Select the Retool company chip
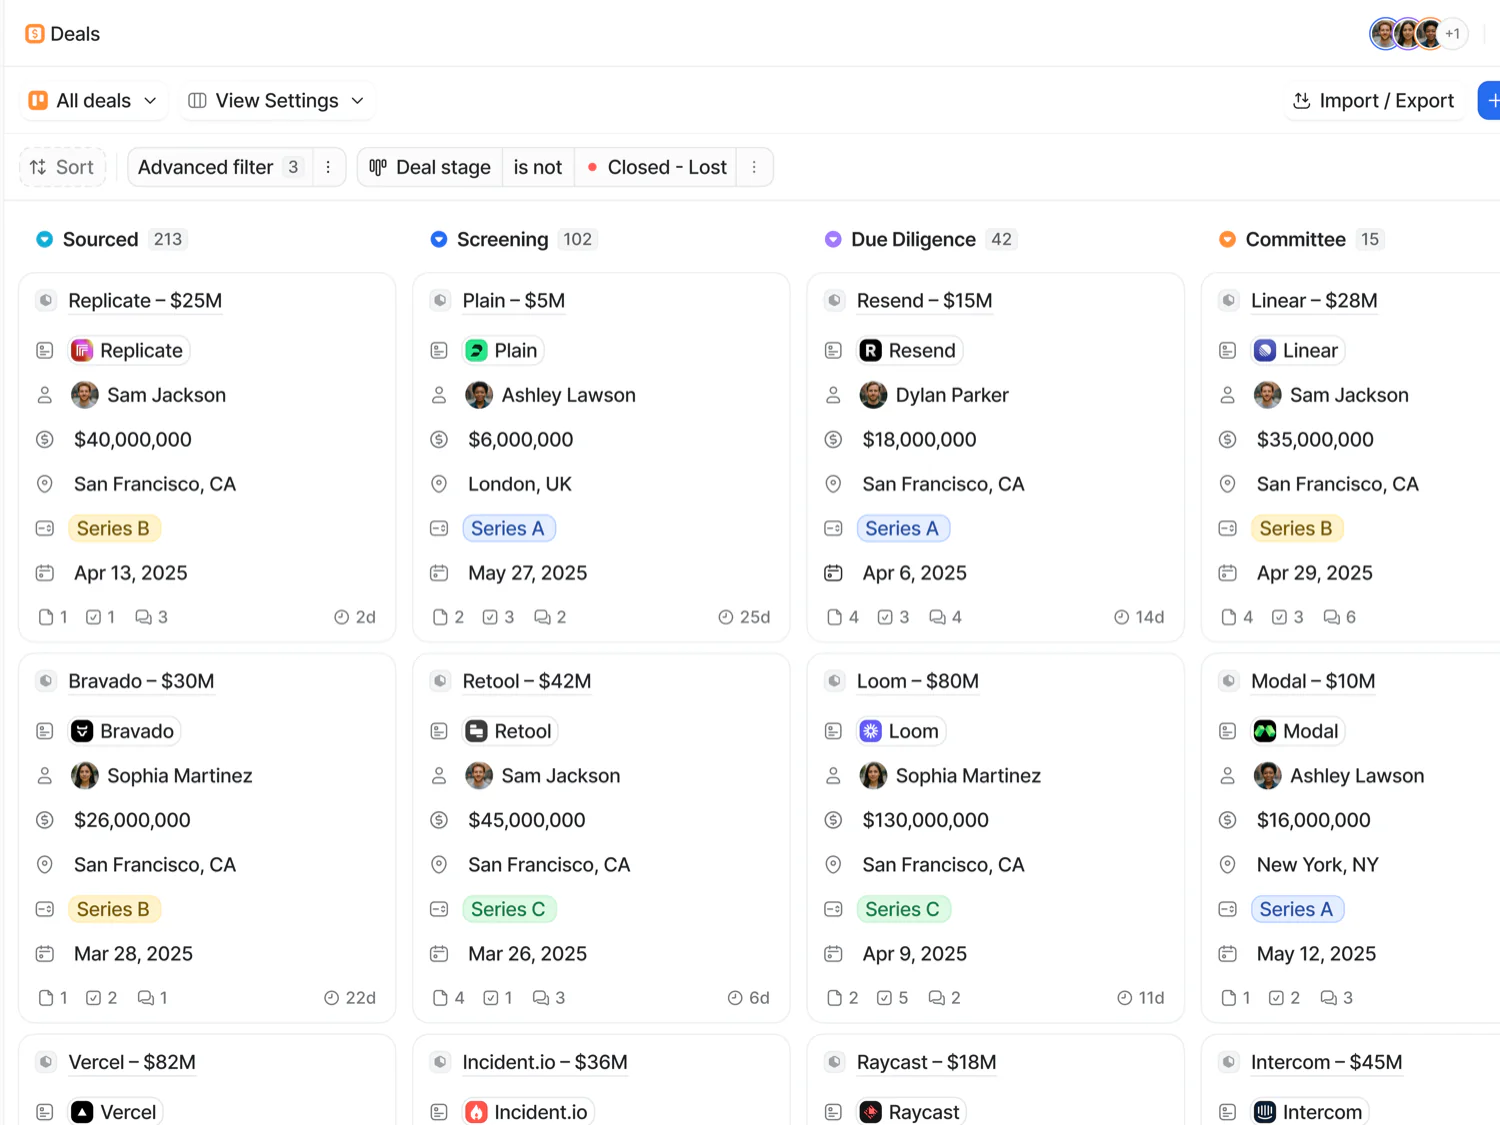The width and height of the screenshot is (1500, 1125). tap(510, 731)
